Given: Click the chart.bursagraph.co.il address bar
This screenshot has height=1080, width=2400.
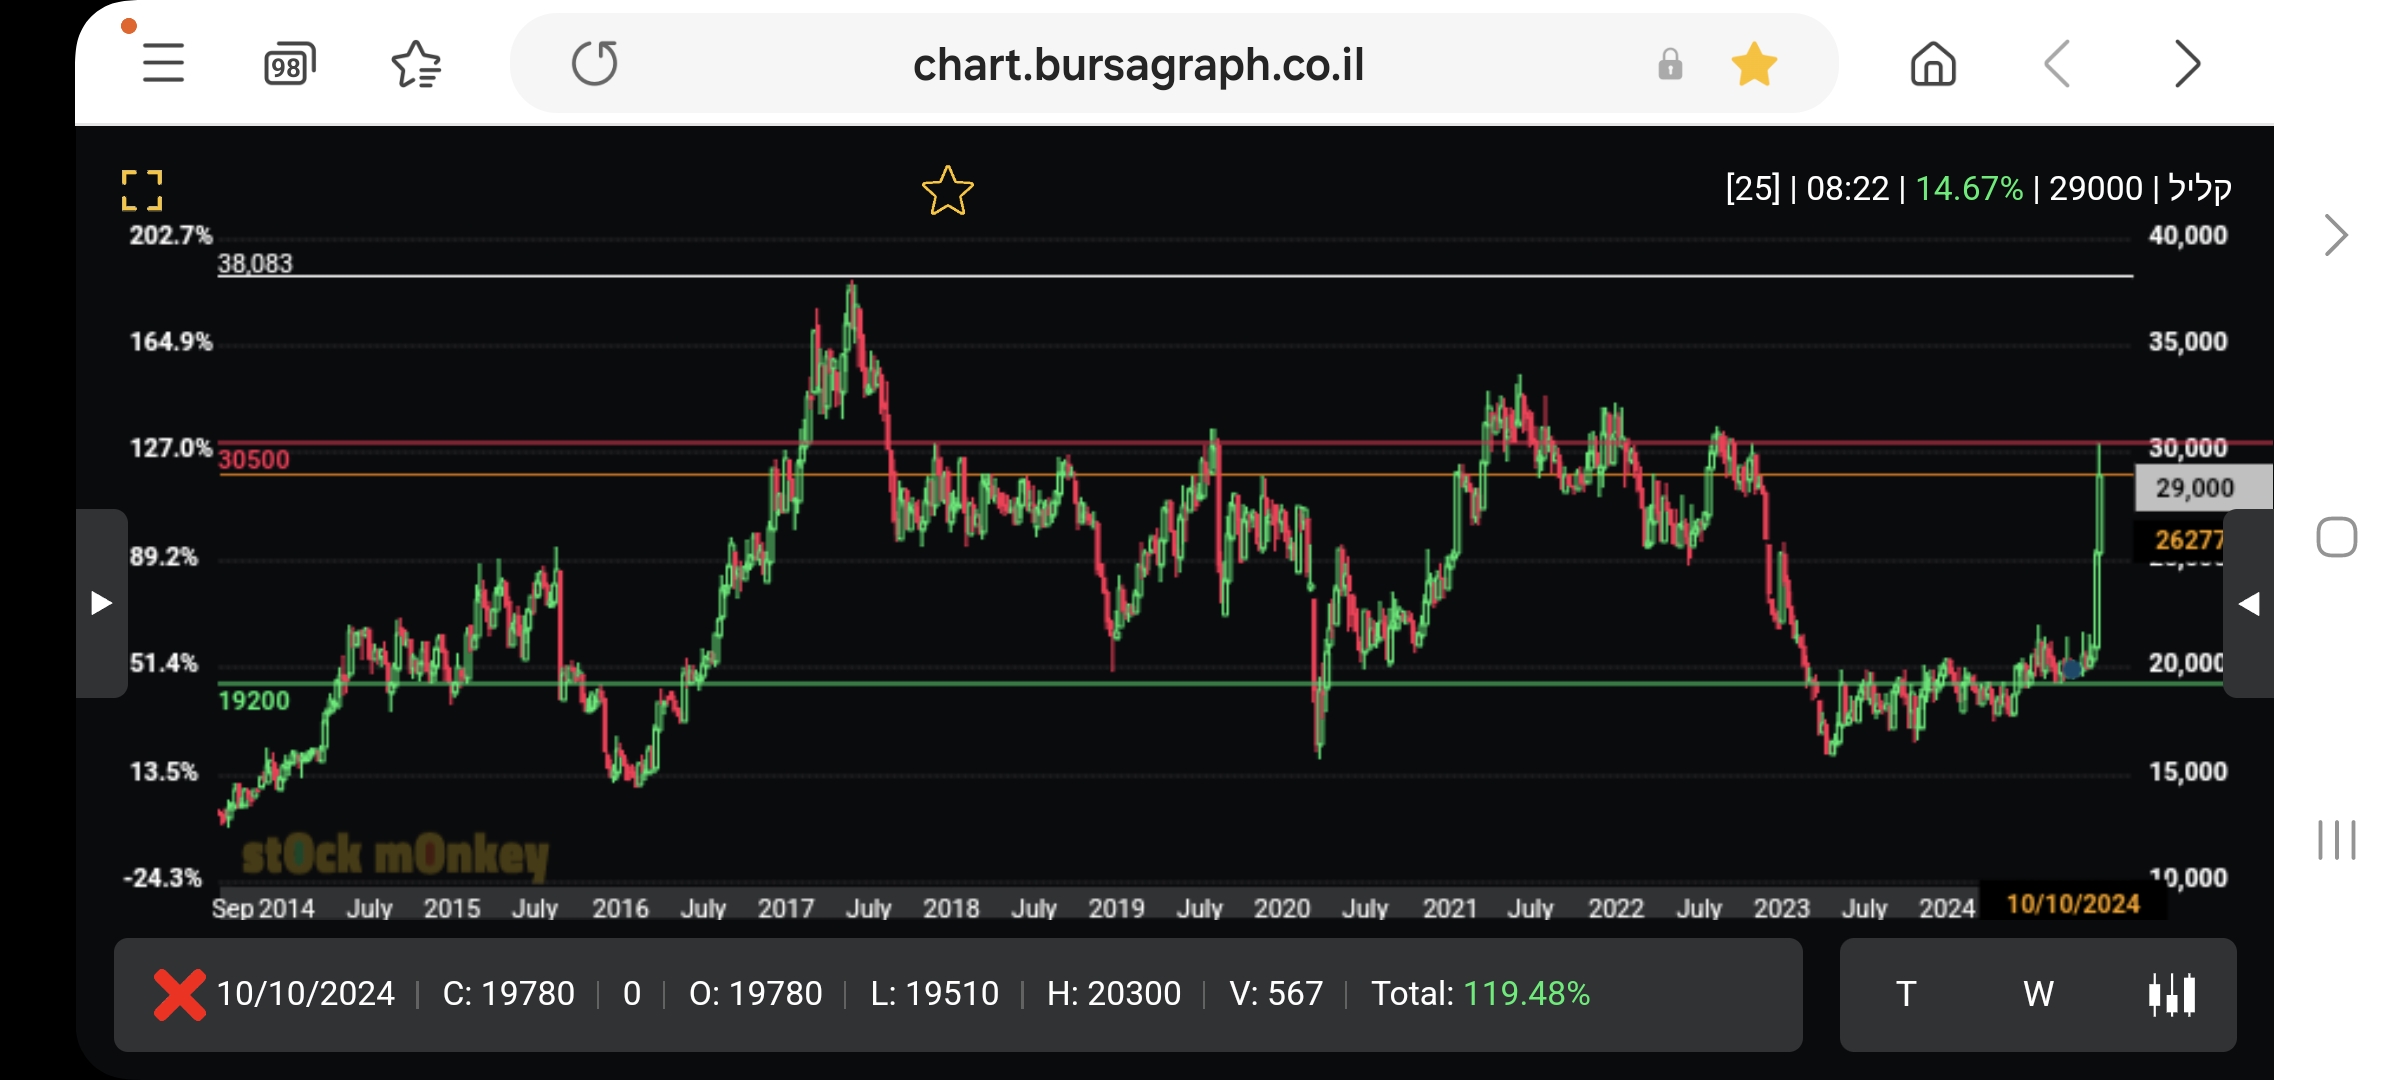Looking at the screenshot, I should (x=1138, y=65).
